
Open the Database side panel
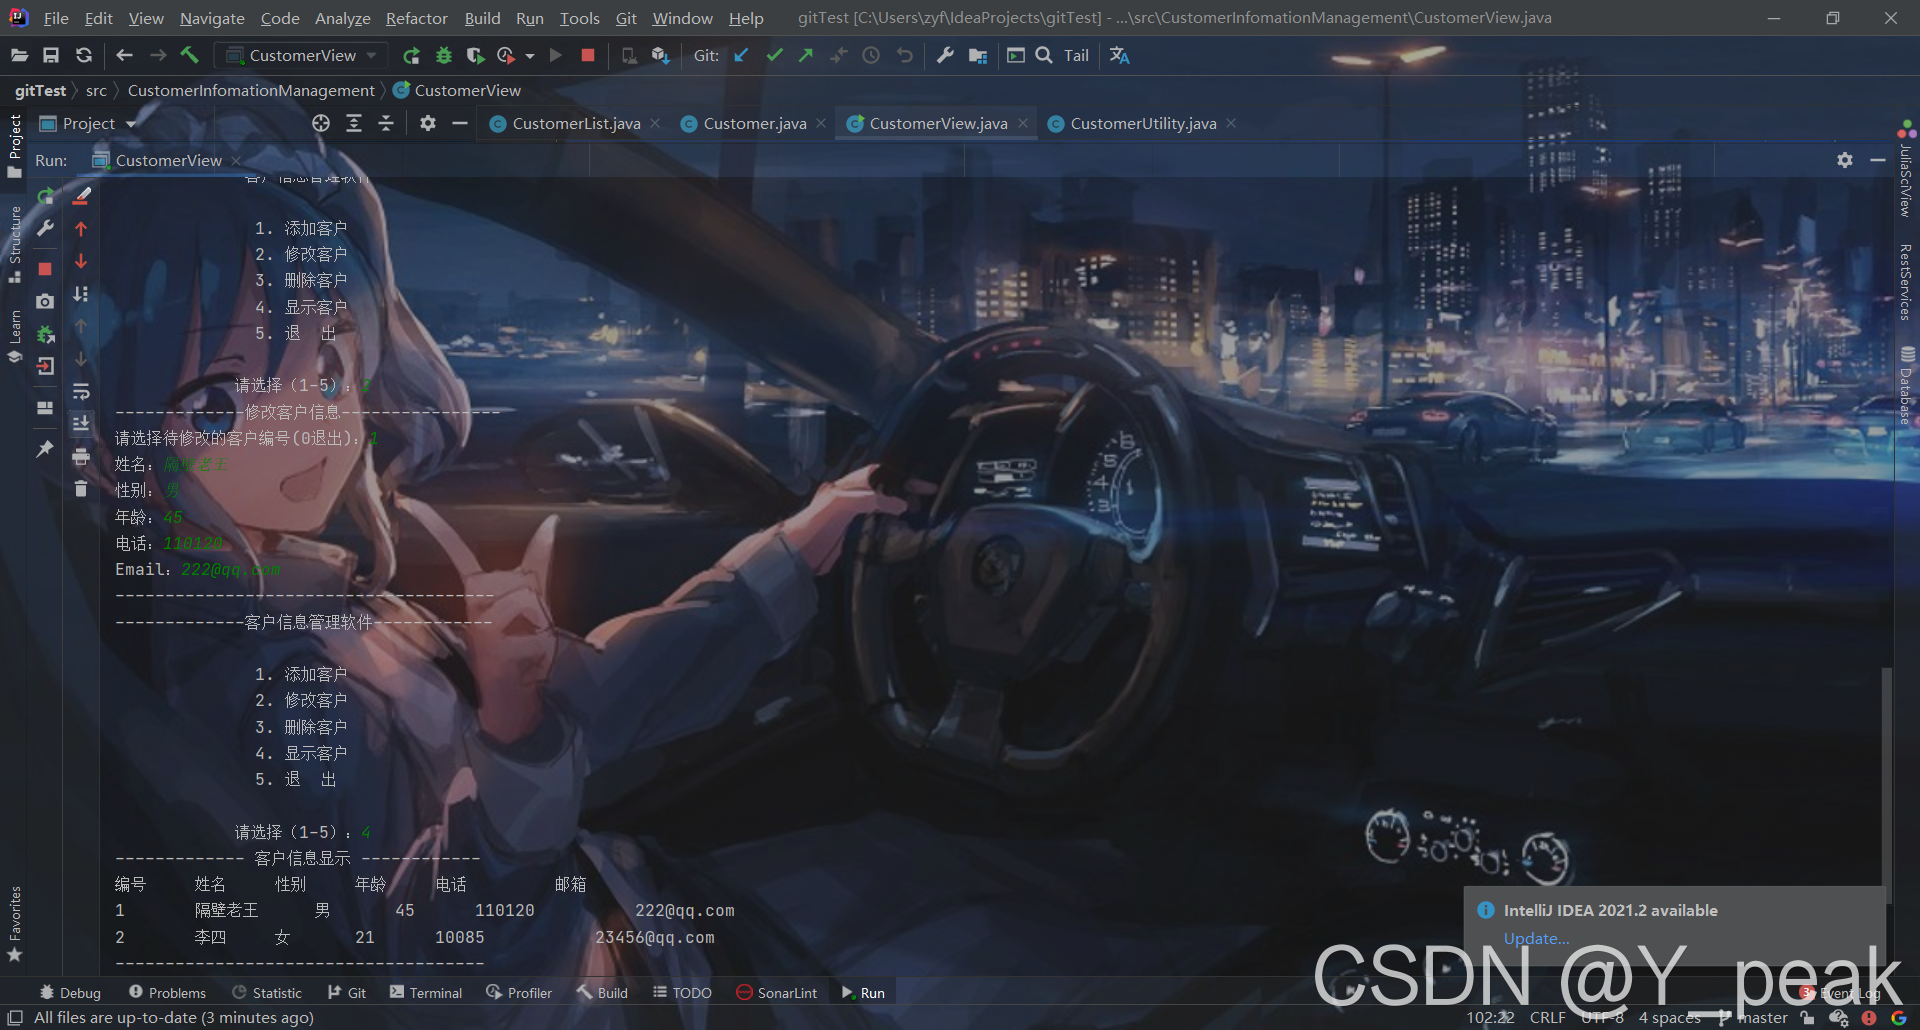[1906, 387]
